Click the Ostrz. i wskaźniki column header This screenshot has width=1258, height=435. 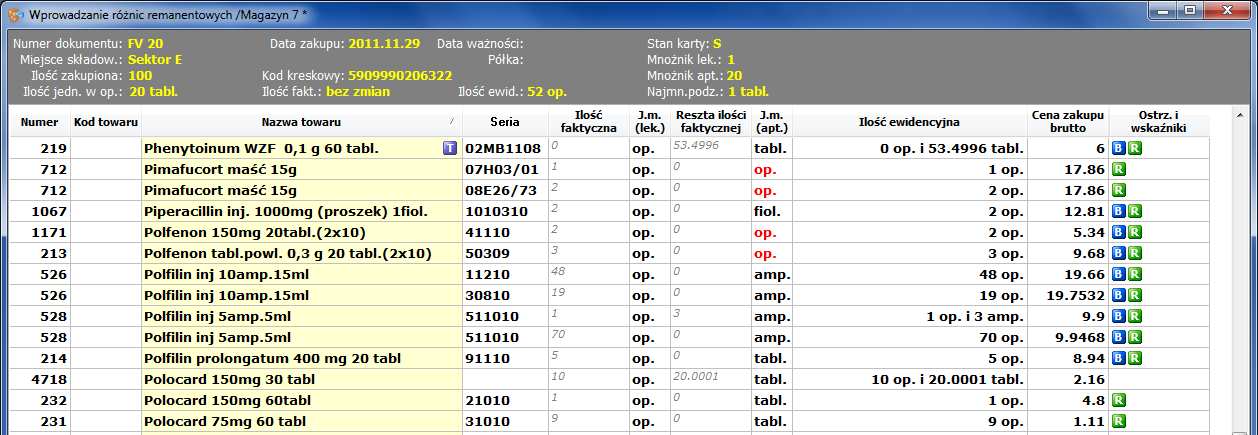(x=1159, y=122)
